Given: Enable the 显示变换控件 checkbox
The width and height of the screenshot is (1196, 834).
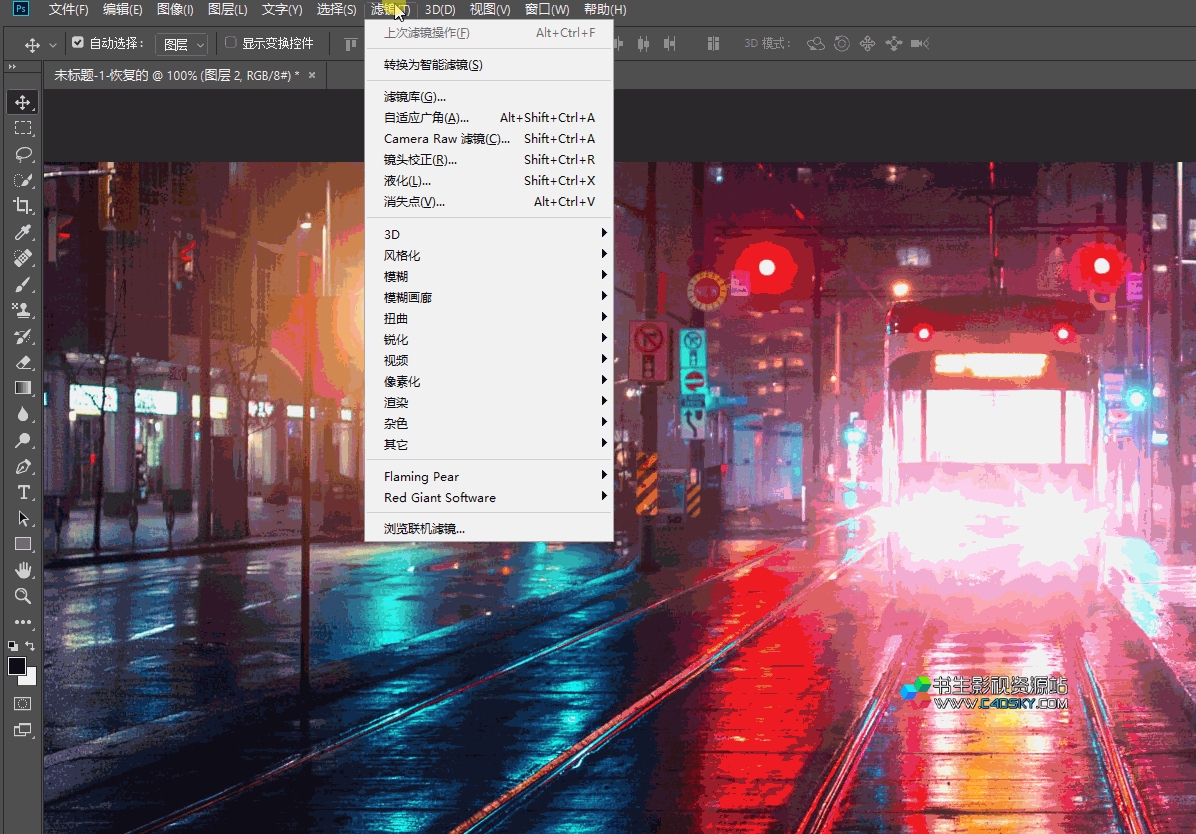Looking at the screenshot, I should click(x=230, y=43).
